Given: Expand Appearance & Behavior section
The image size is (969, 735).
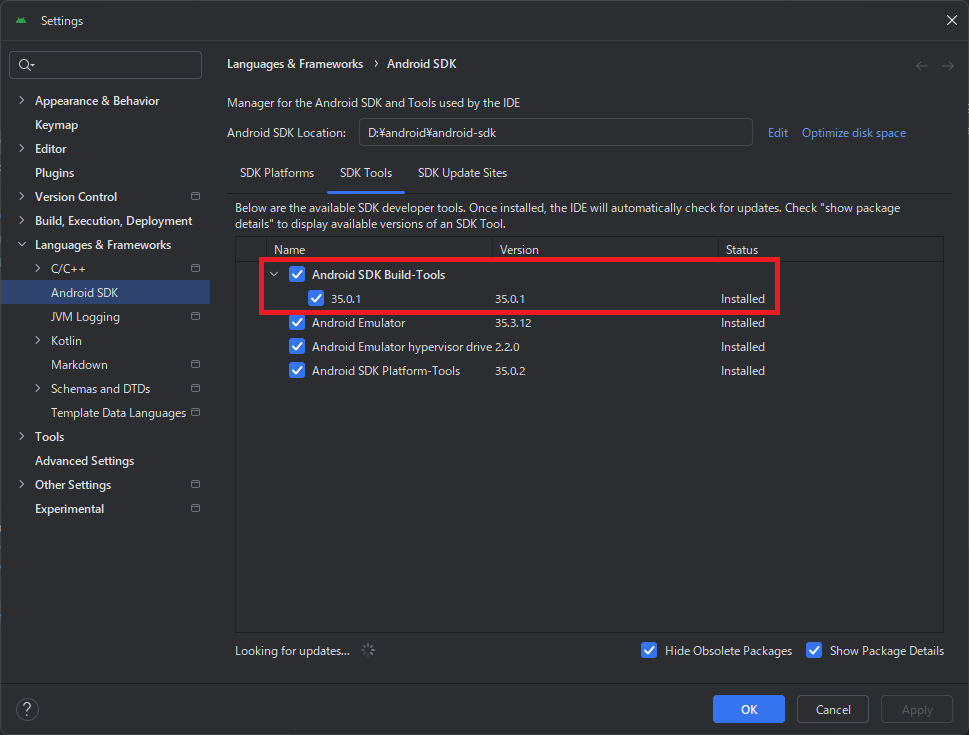Looking at the screenshot, I should click(22, 101).
